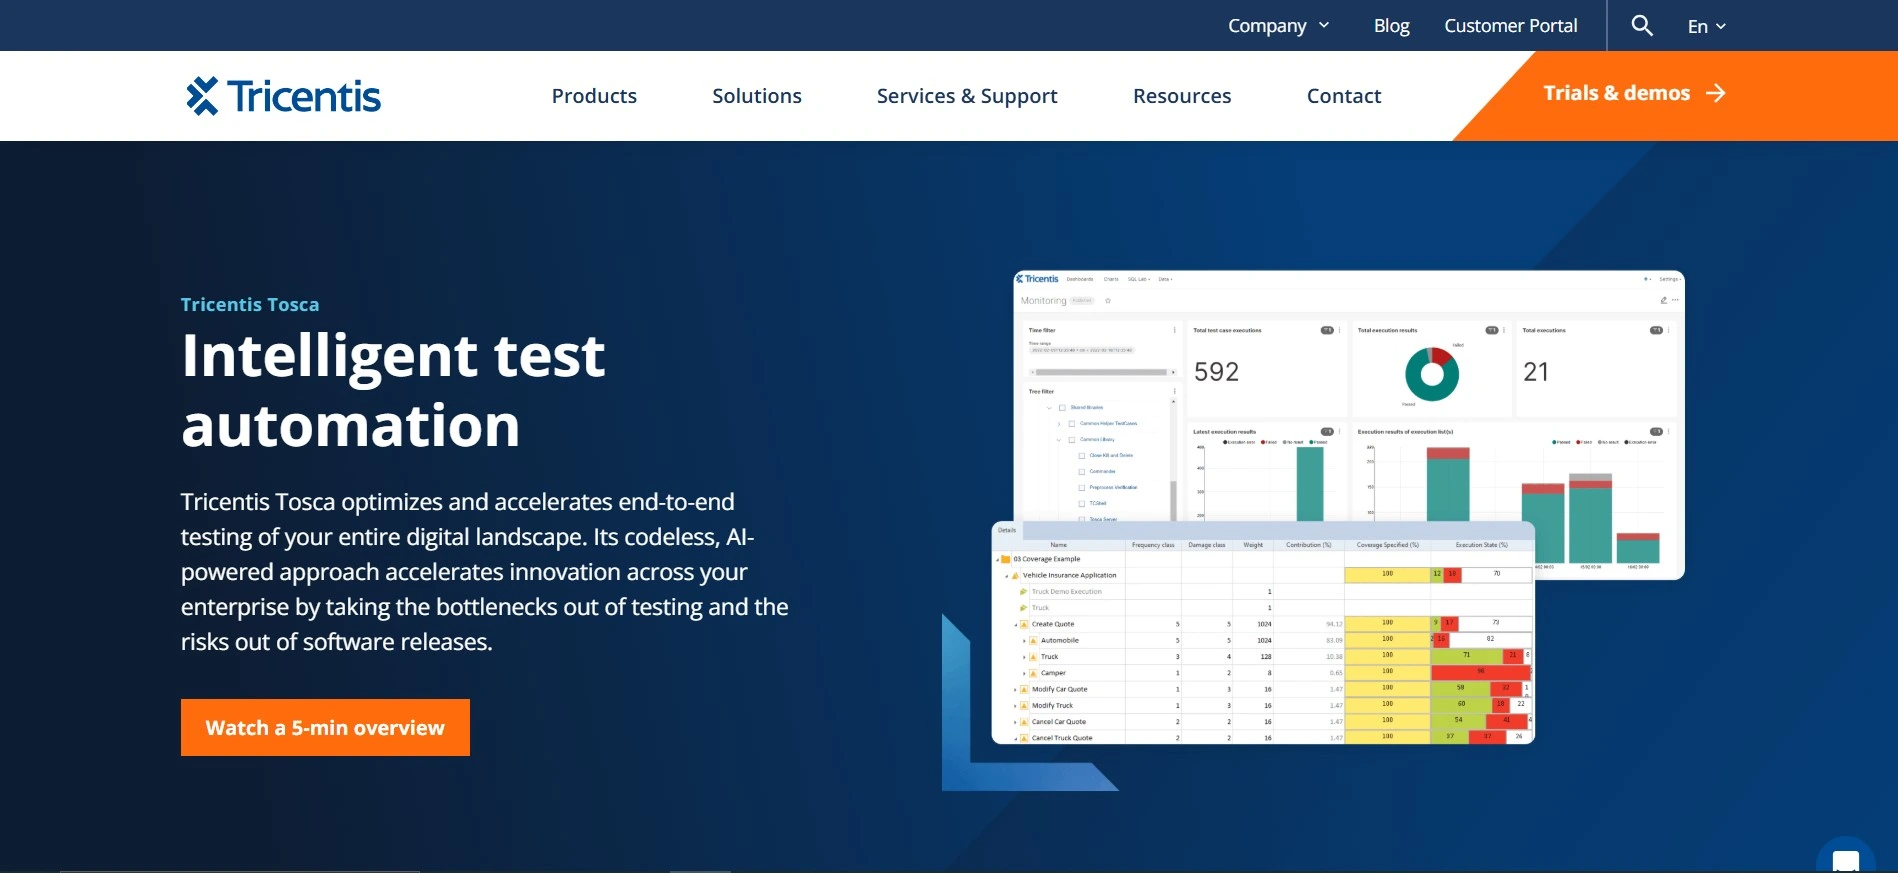Viewport: 1898px width, 873px height.
Task: Open the En language selector
Action: coord(1706,26)
